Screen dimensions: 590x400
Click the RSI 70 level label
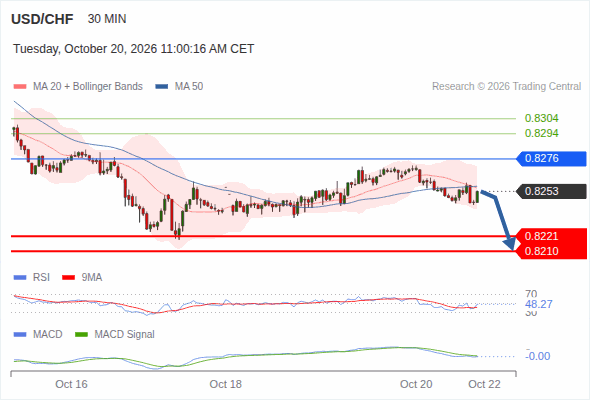pos(531,294)
